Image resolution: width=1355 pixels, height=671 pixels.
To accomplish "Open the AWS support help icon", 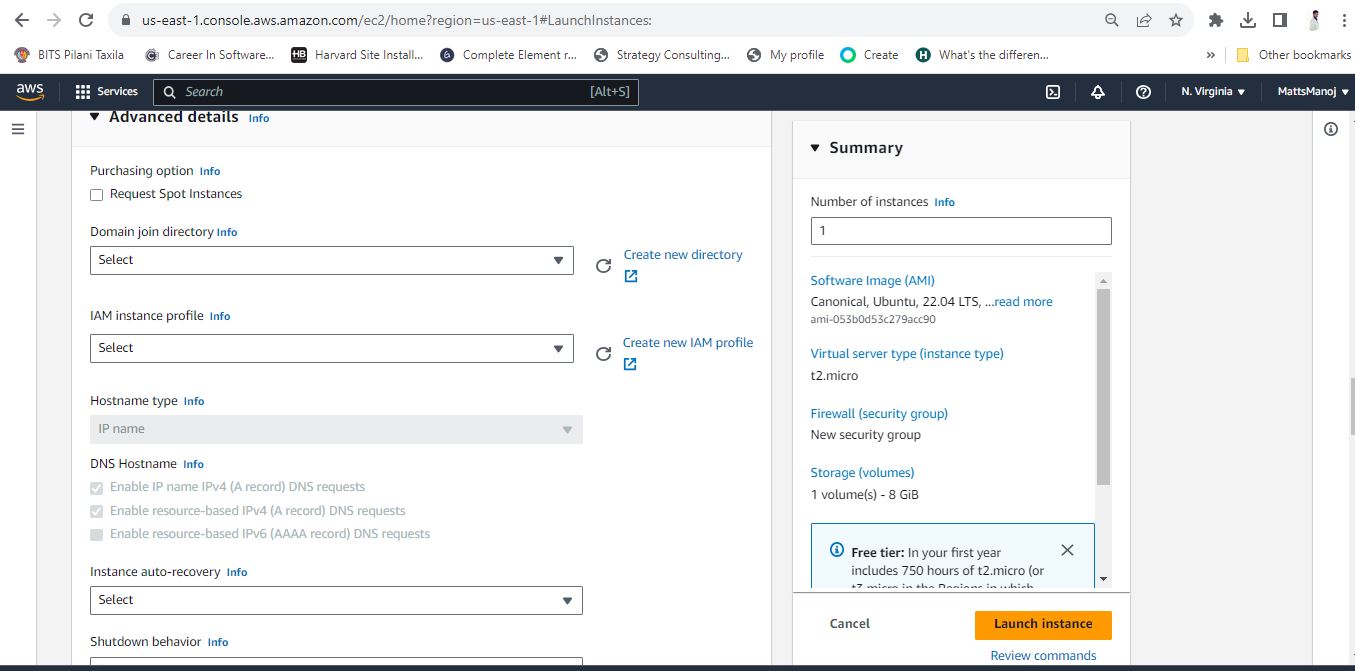I will click(x=1143, y=92).
